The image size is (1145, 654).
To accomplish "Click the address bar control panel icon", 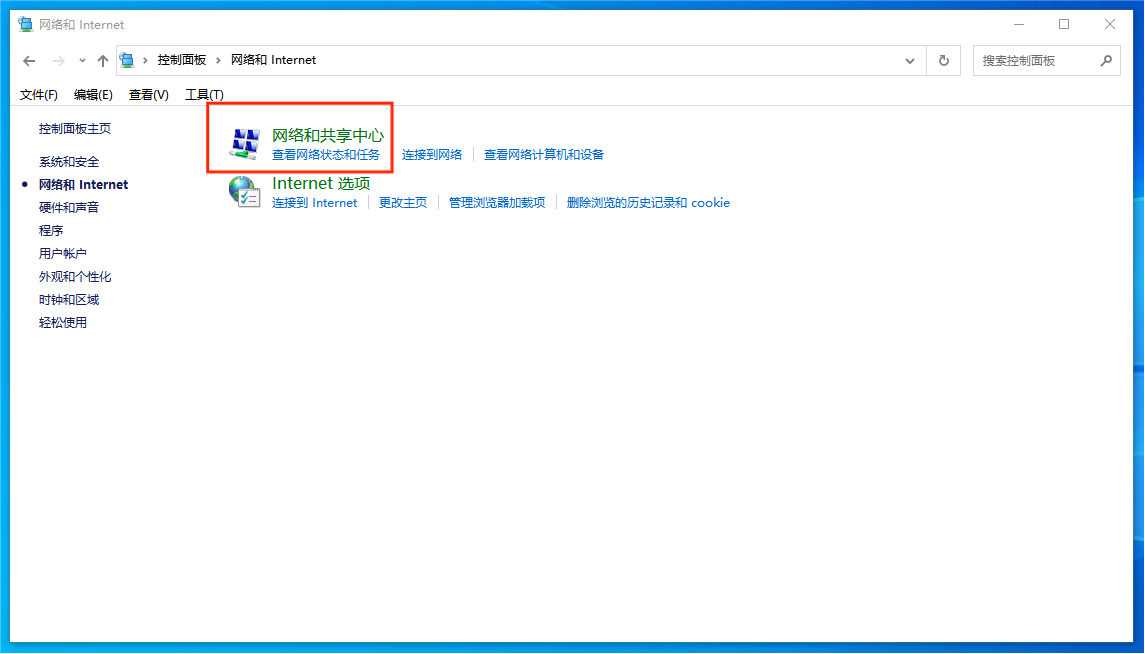I will [128, 60].
